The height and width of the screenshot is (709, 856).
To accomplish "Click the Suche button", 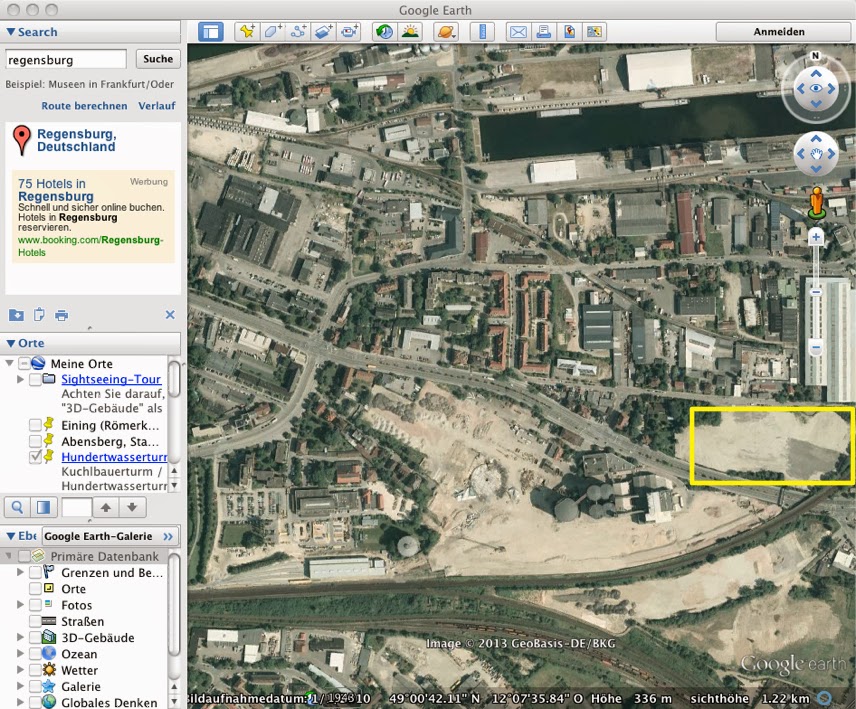I will (x=158, y=59).
